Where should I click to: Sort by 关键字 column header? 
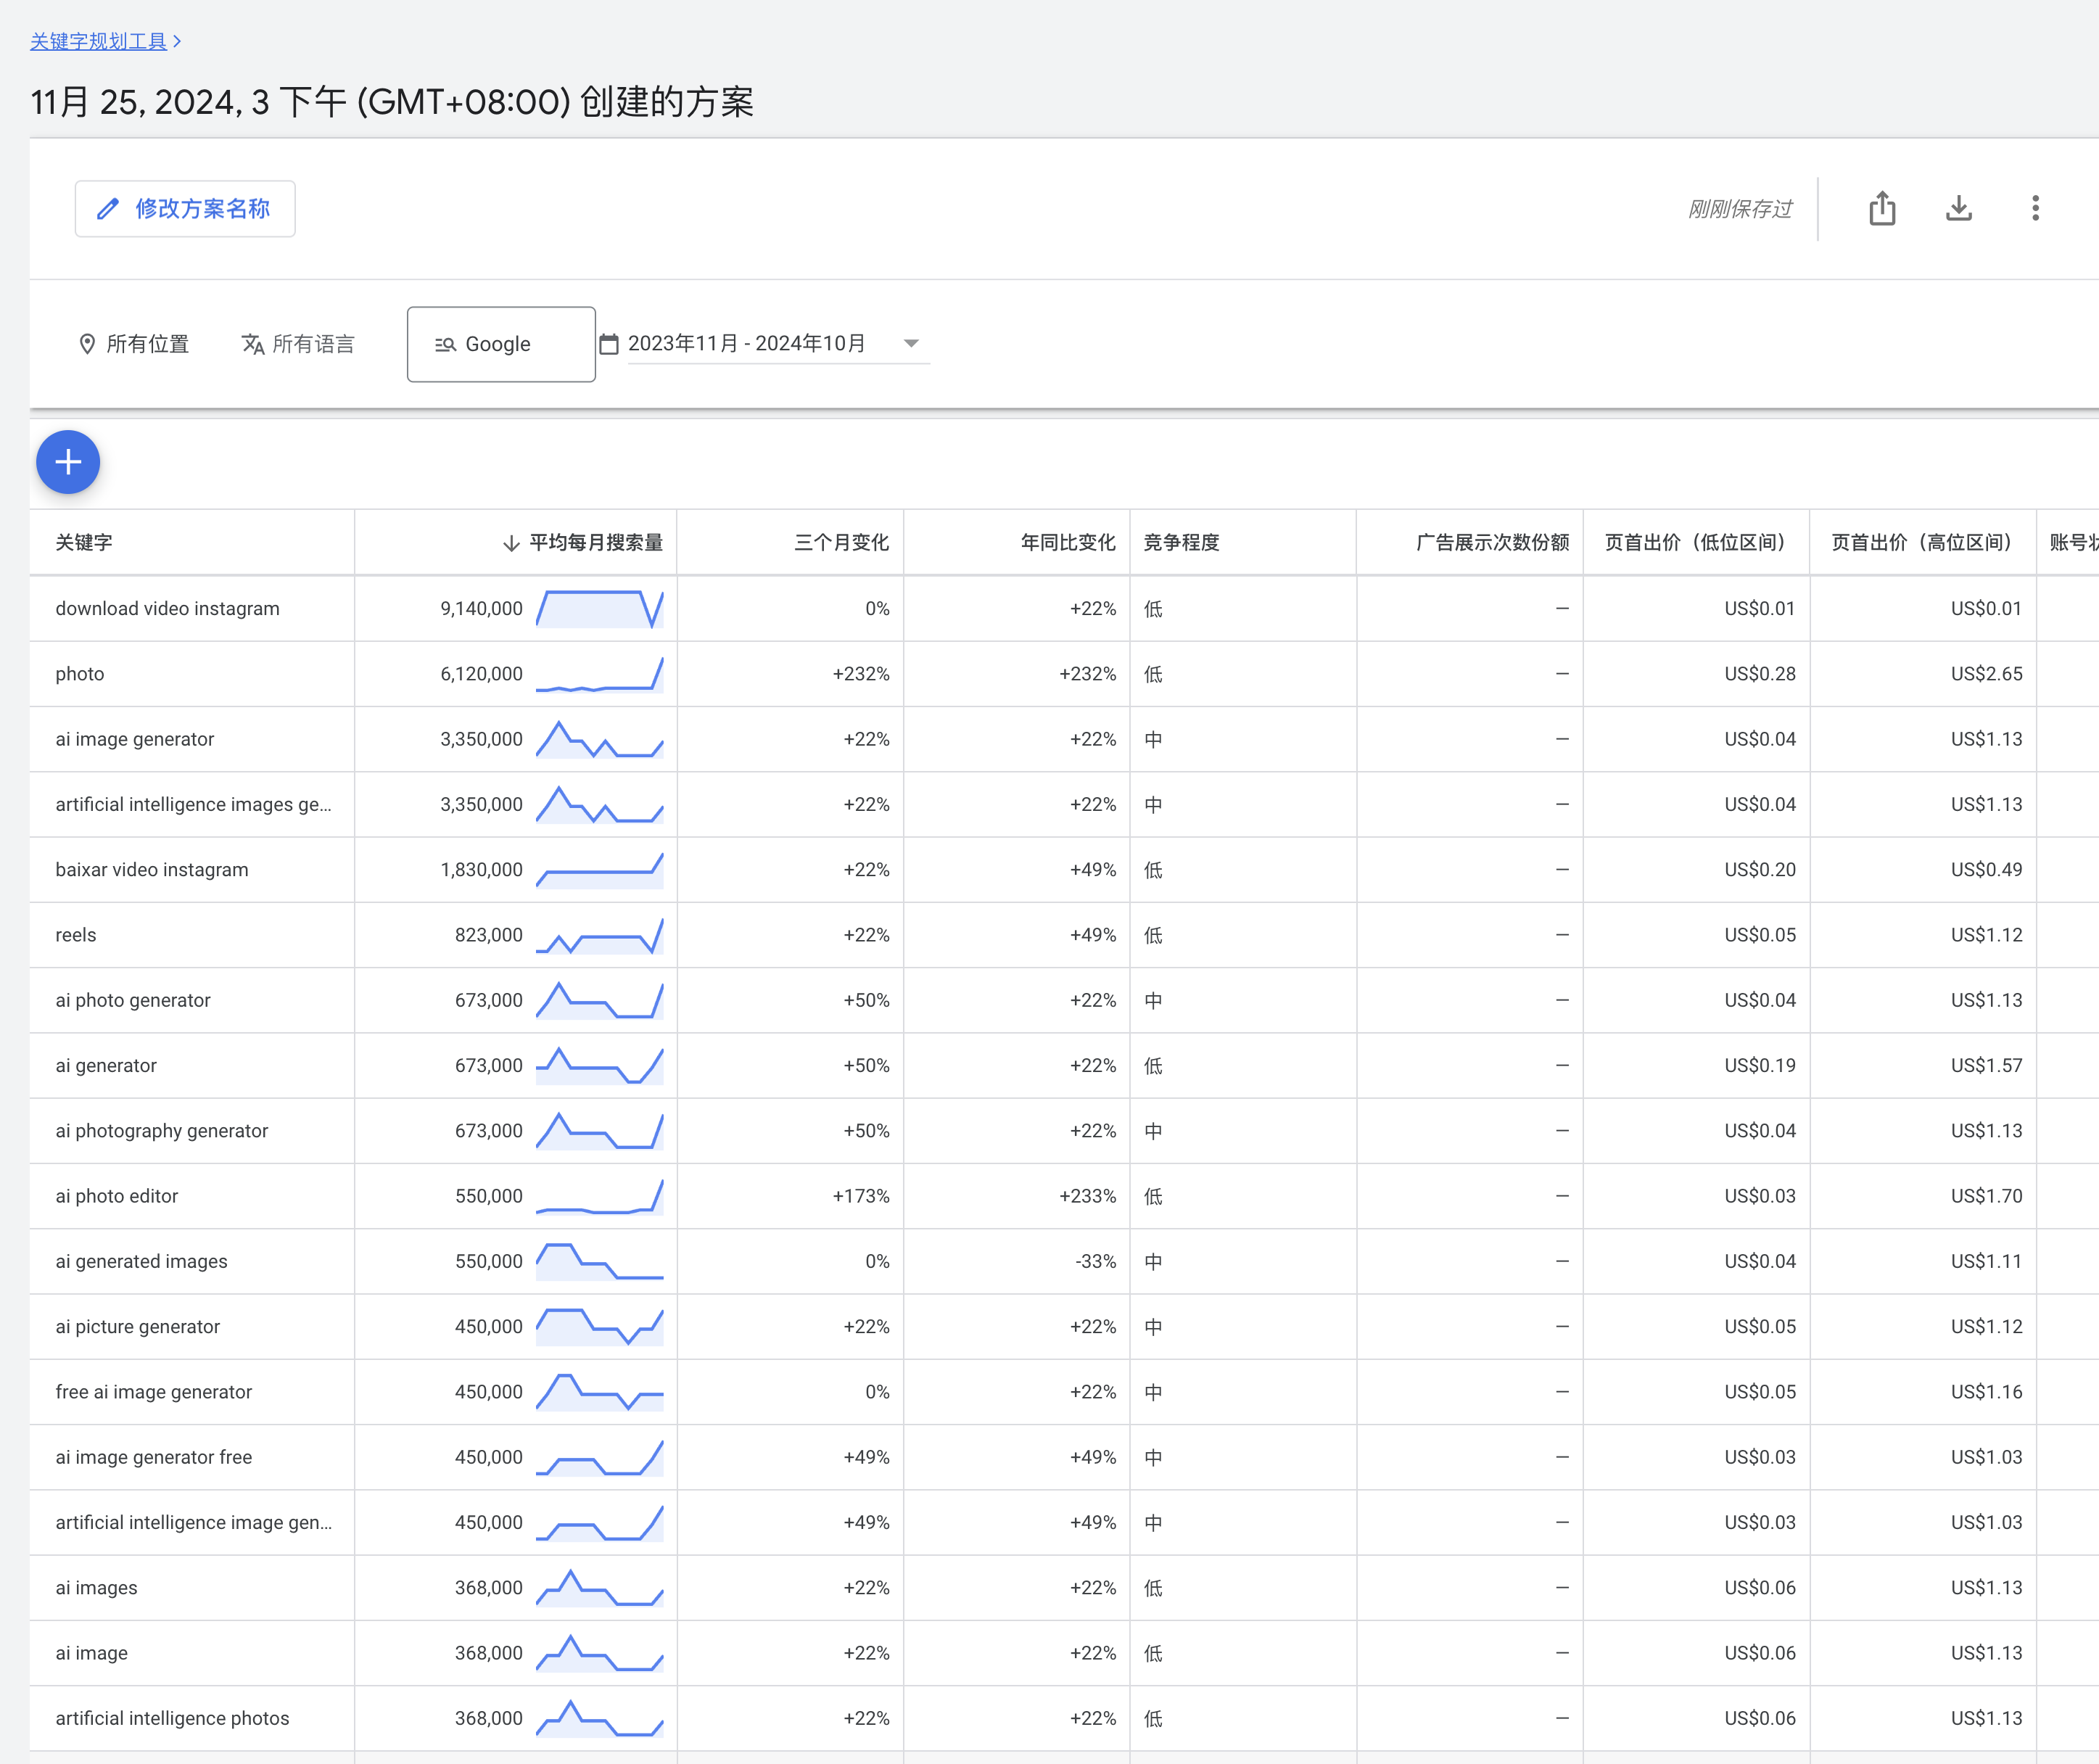point(84,543)
